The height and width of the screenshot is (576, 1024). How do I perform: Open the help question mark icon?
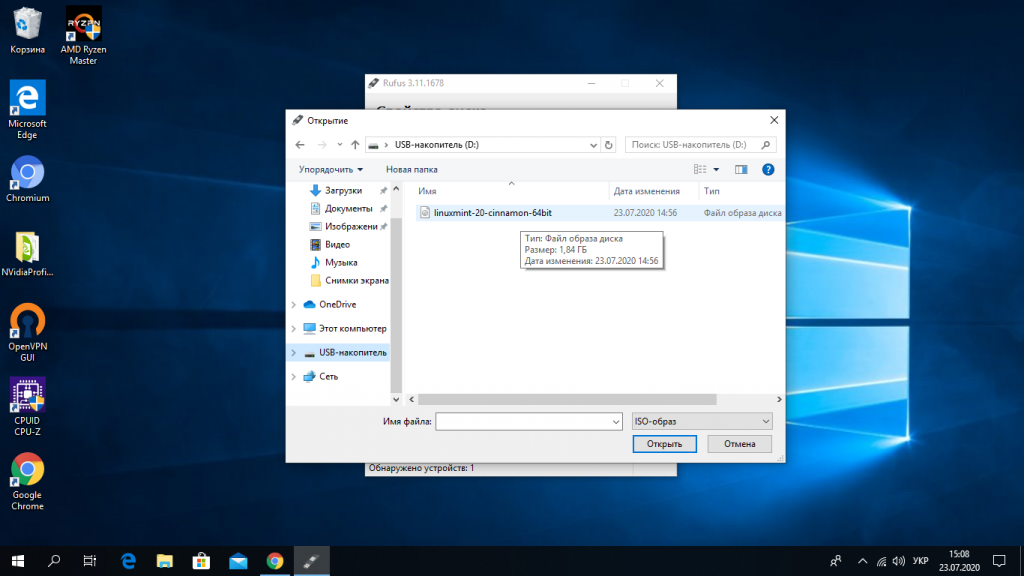(768, 170)
